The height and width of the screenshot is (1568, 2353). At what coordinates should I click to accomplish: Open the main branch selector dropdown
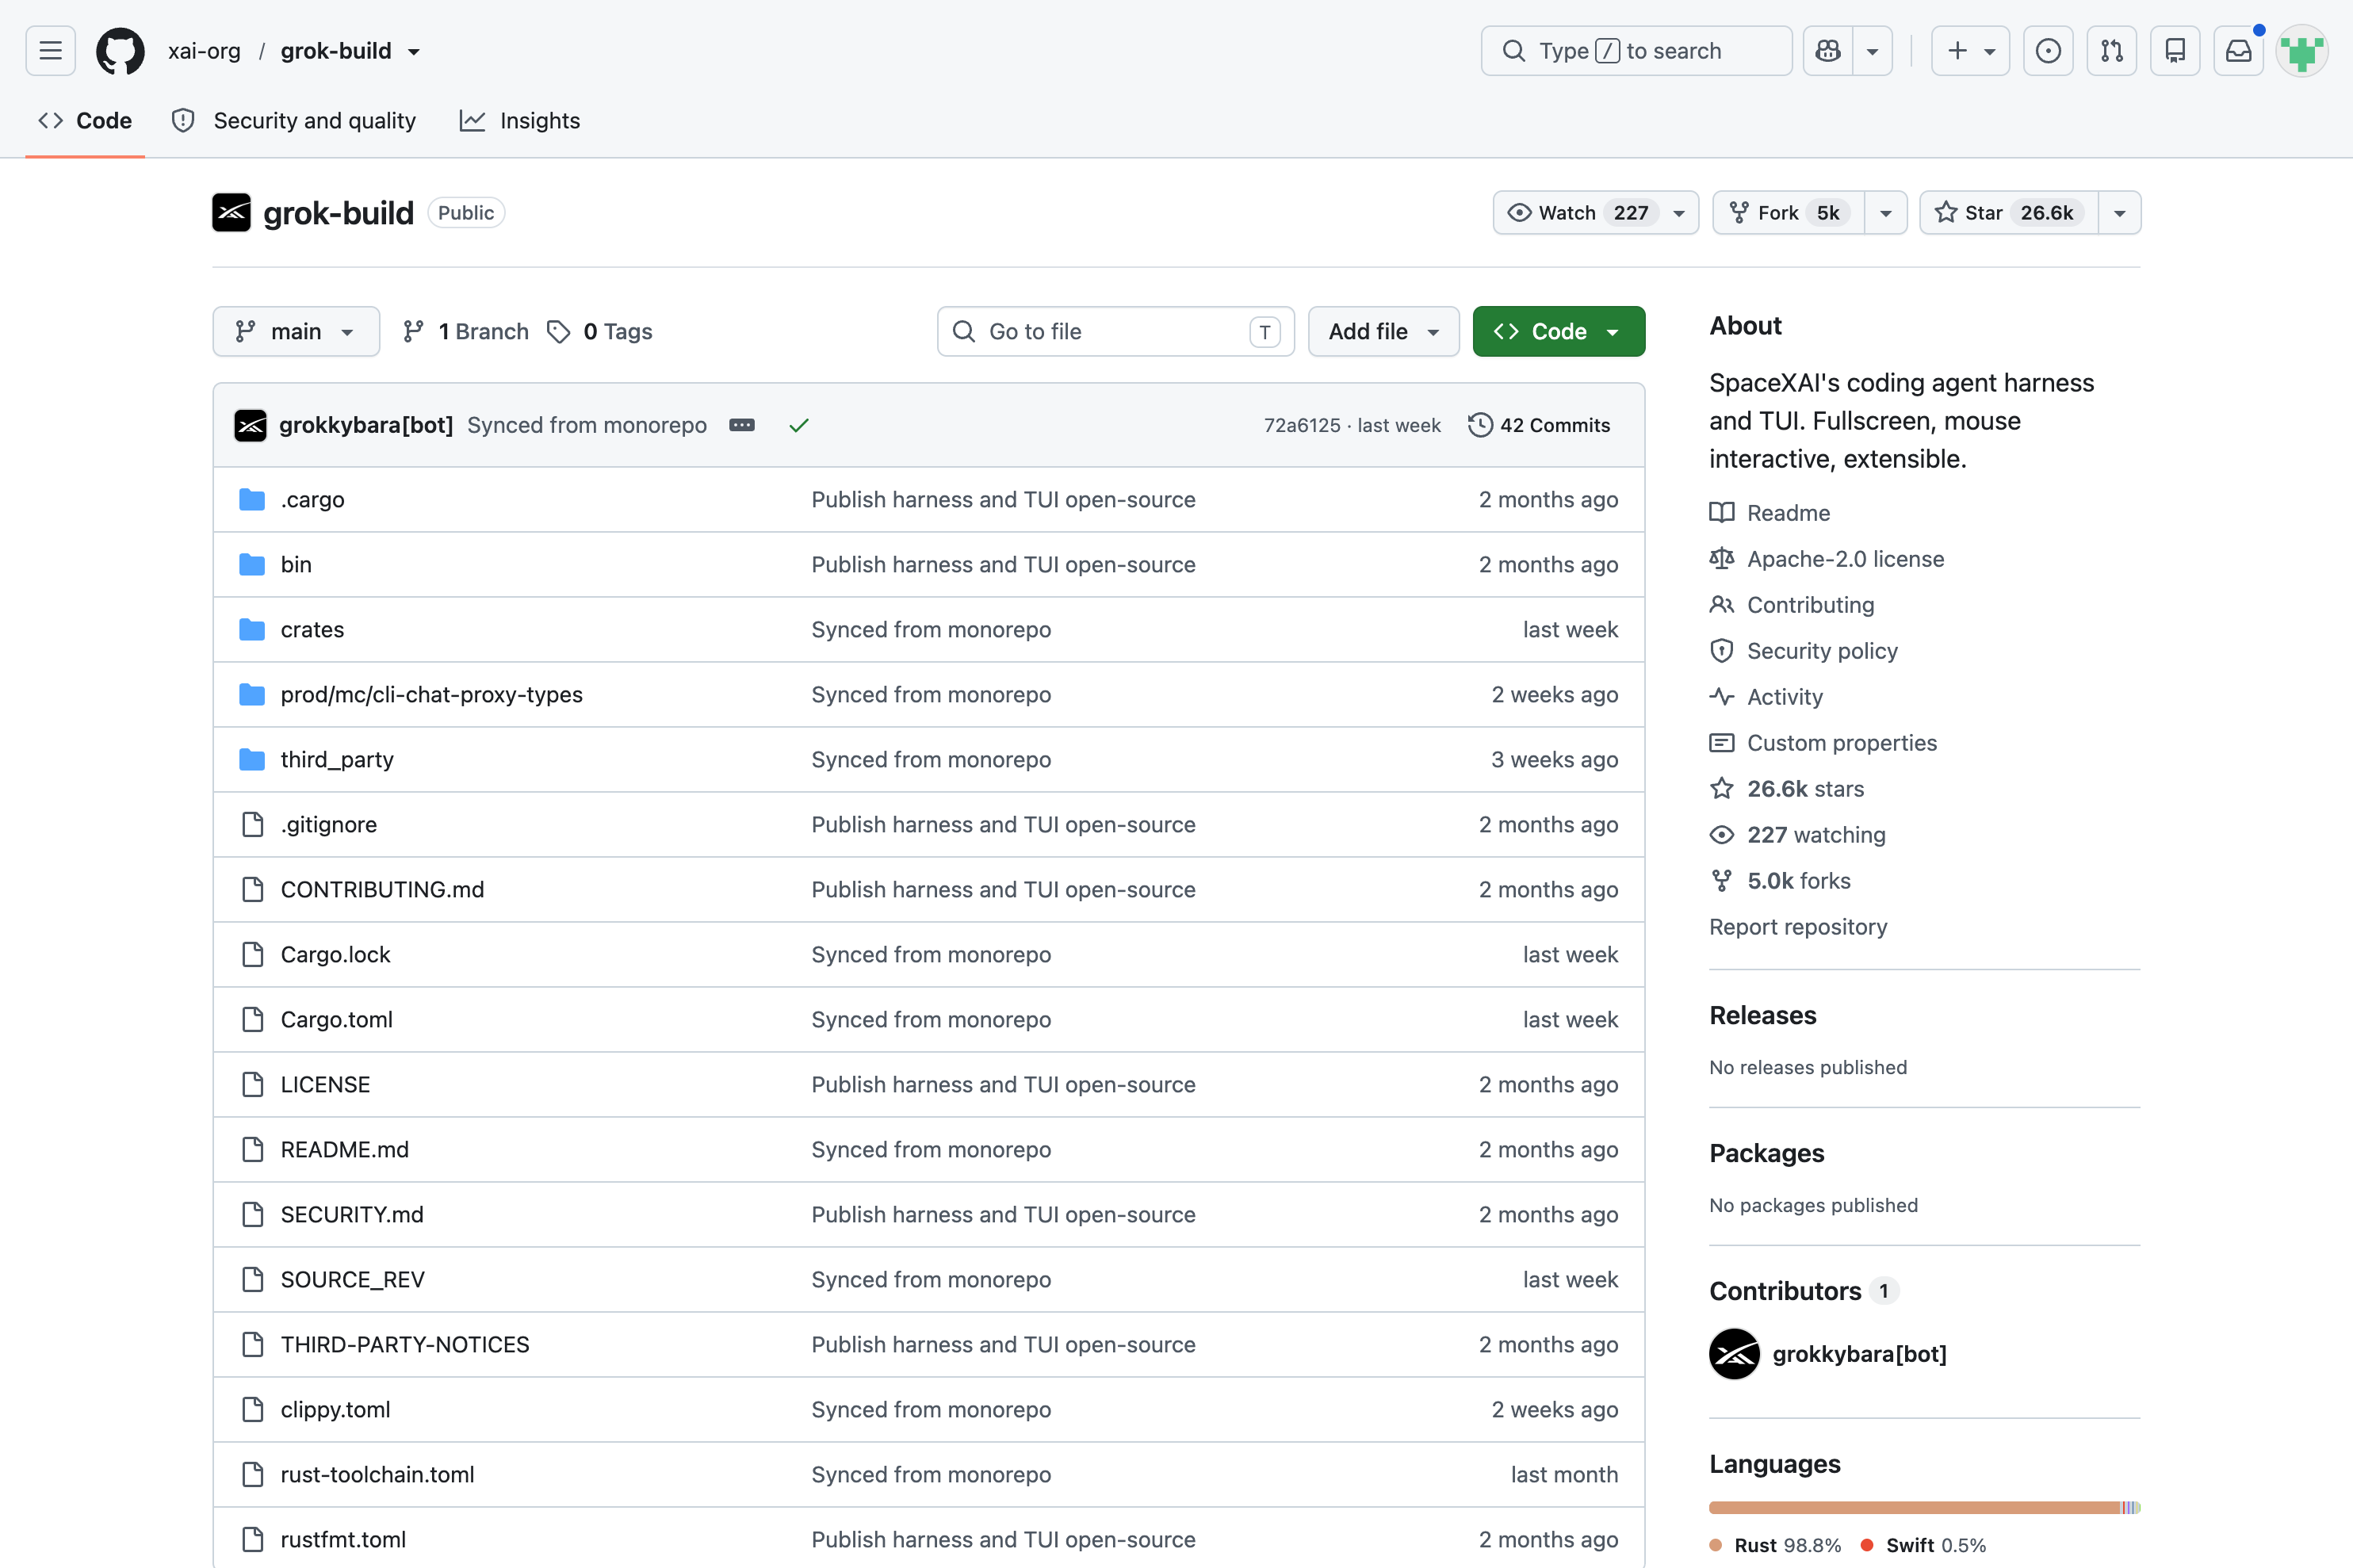click(296, 331)
